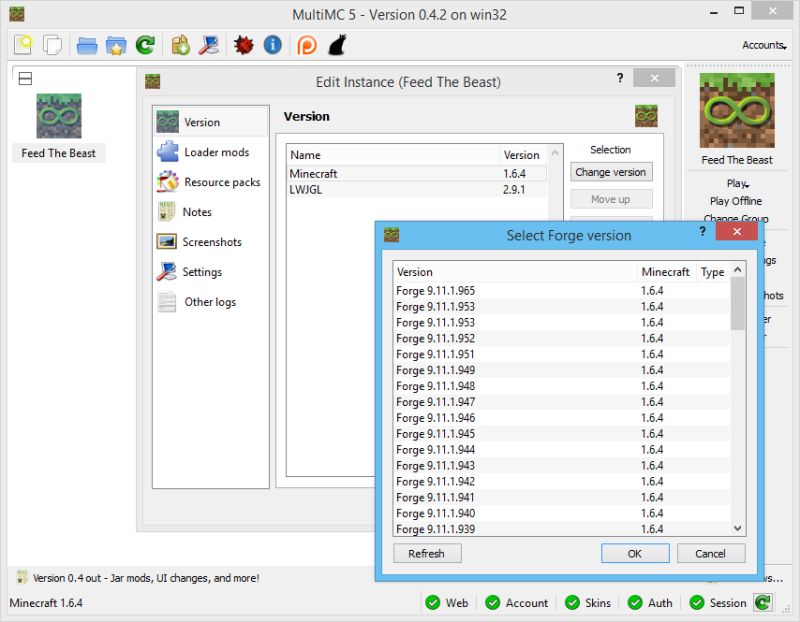
Task: Click the Web status check icon
Action: pos(433,603)
